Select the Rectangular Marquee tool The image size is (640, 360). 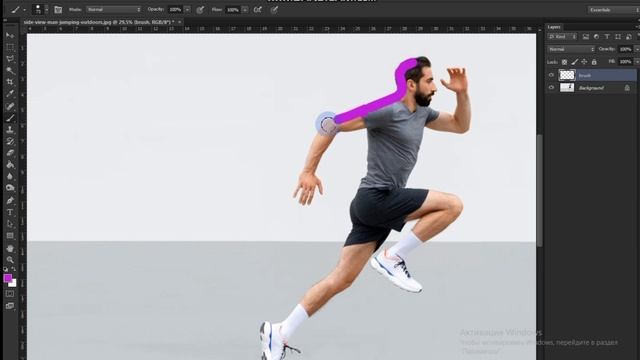pyautogui.click(x=10, y=47)
